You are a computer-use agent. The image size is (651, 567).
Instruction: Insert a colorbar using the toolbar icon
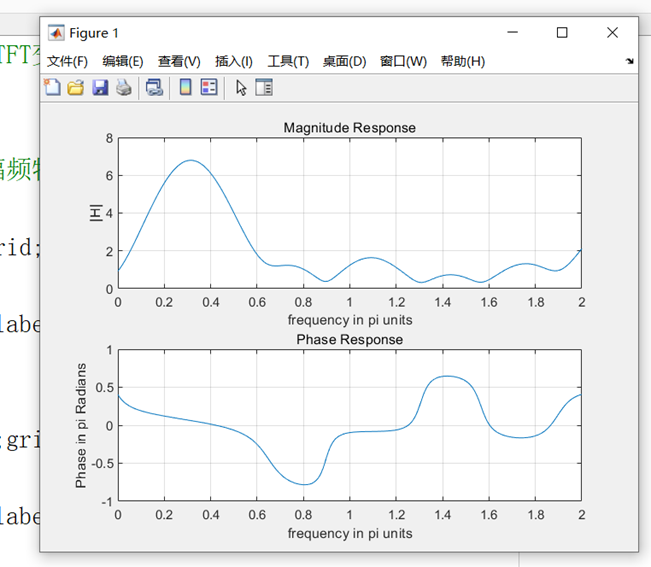coord(185,87)
